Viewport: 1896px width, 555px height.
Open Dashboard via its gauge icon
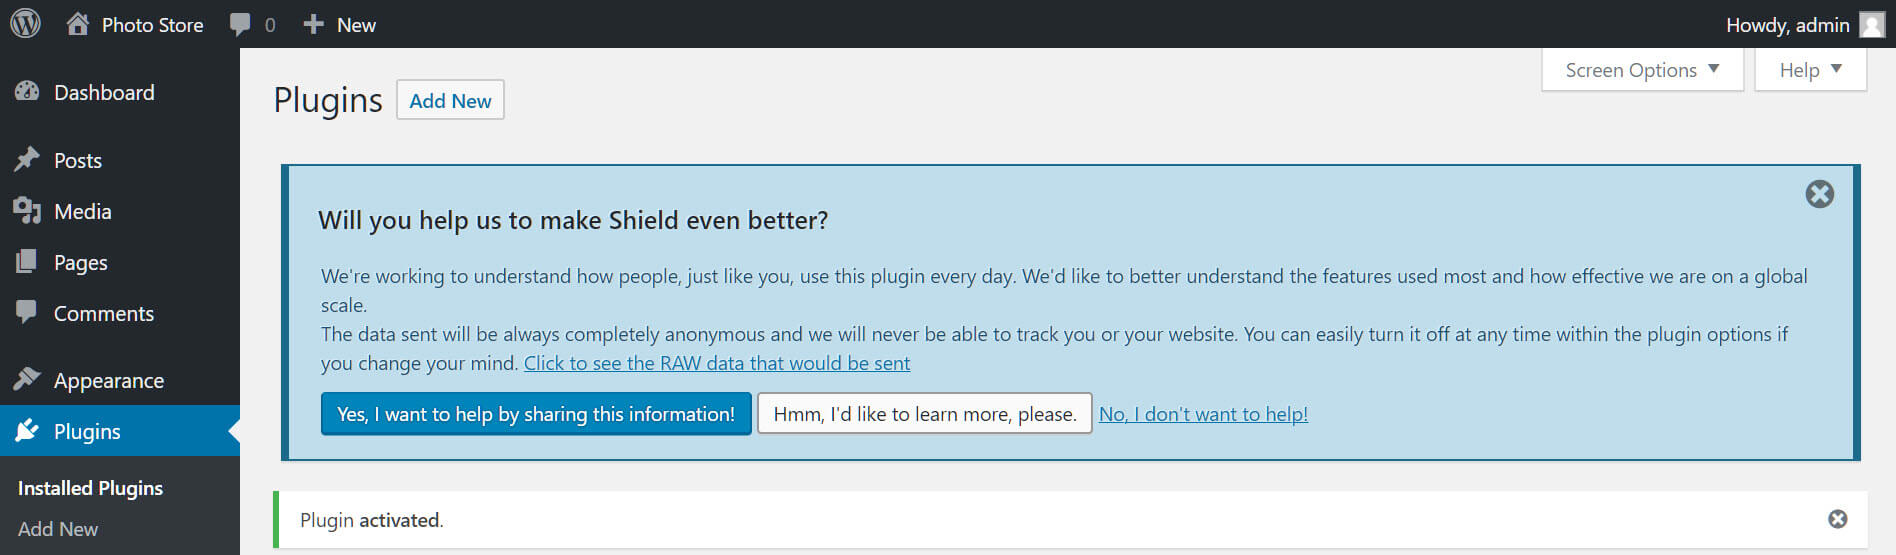coord(27,92)
